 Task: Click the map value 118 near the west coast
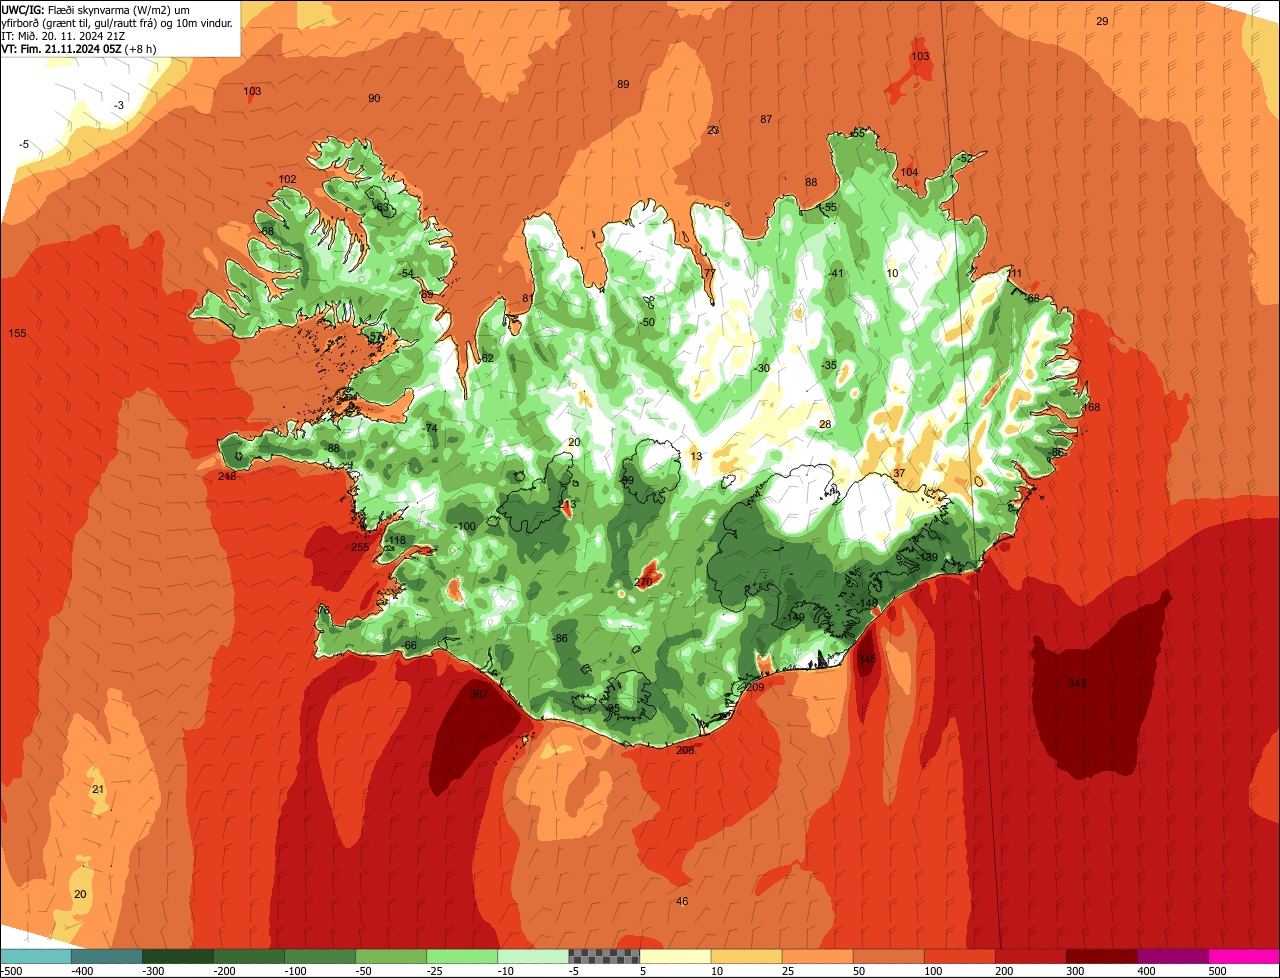[397, 540]
